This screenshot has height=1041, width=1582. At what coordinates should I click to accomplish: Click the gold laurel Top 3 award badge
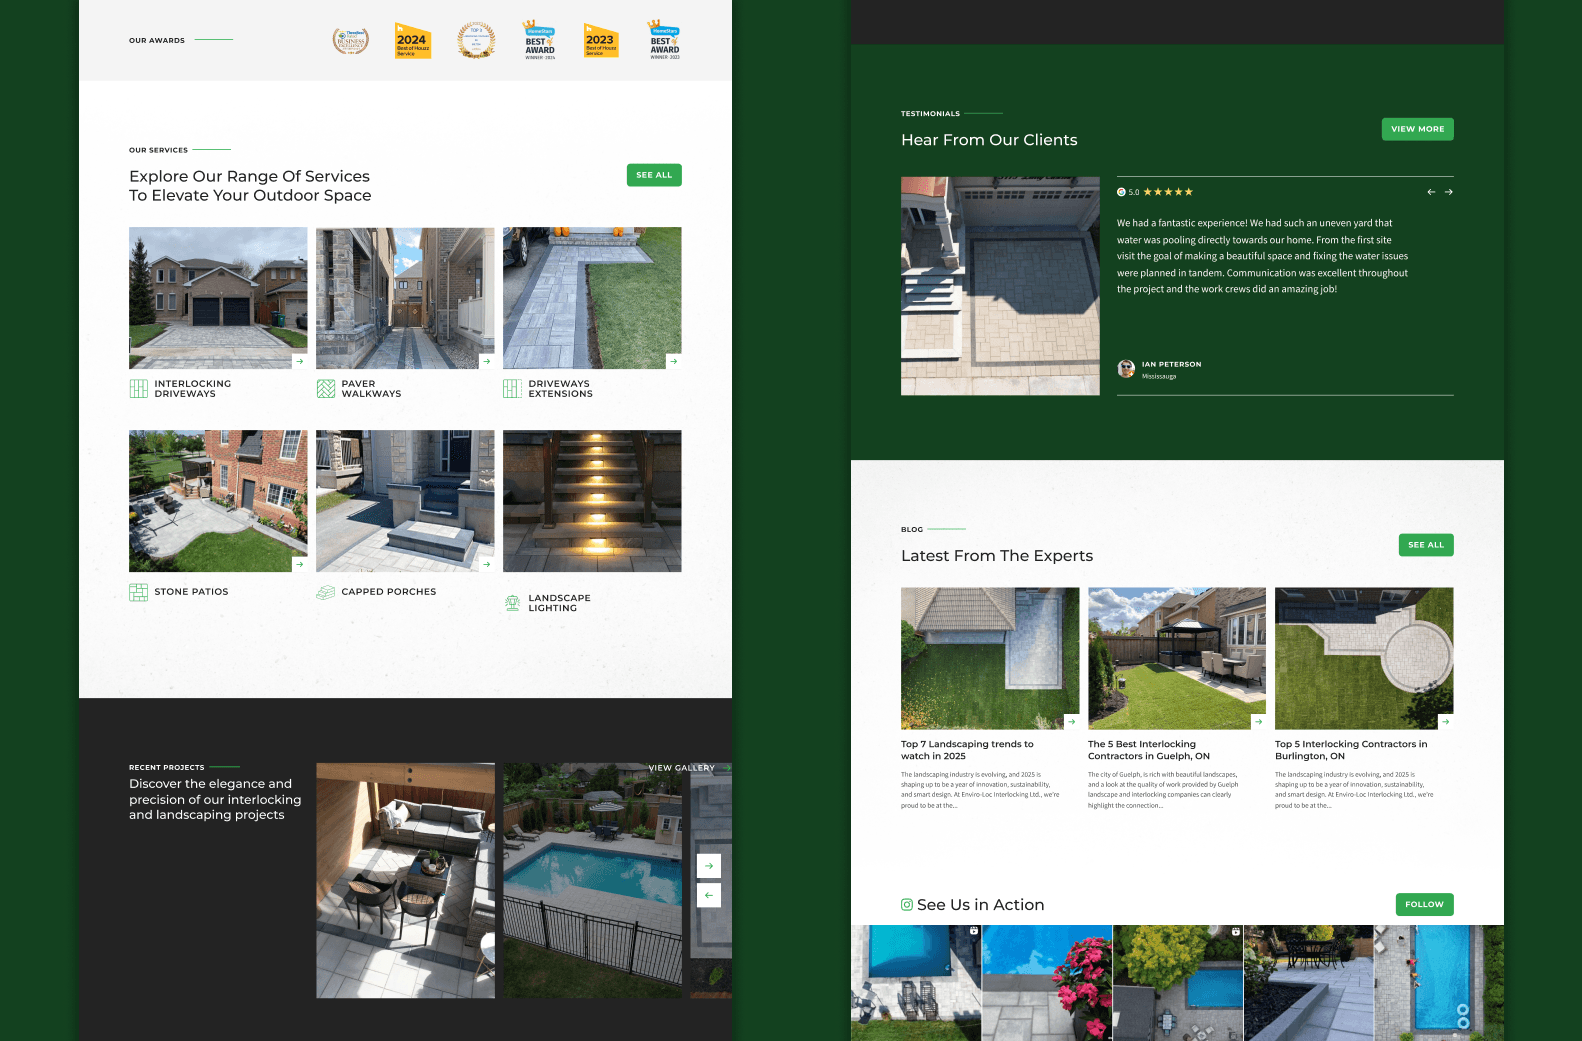(476, 40)
